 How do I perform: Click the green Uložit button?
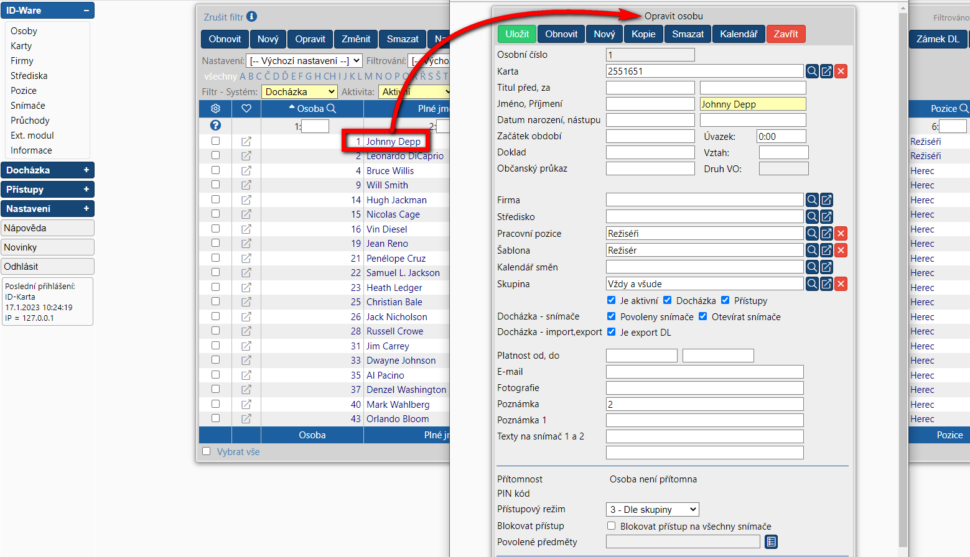517,34
